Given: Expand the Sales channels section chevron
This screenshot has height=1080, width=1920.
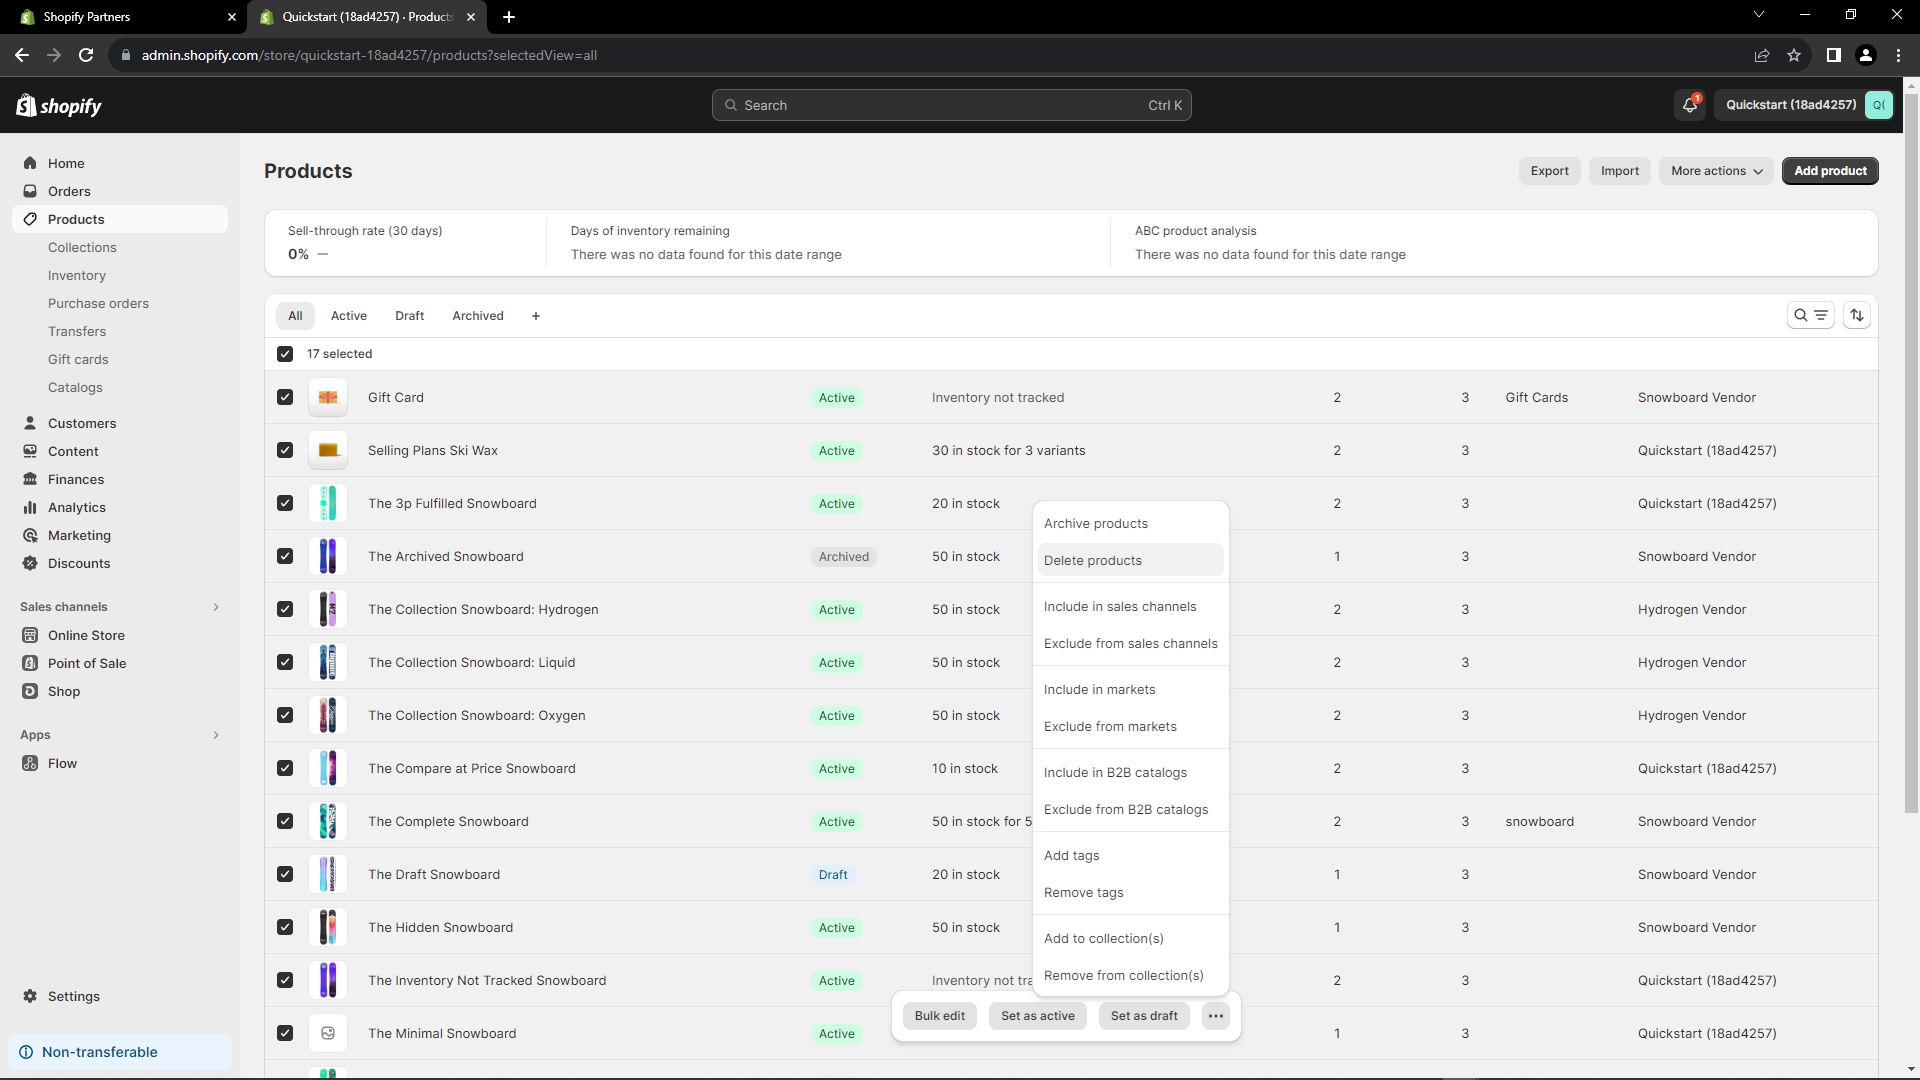Looking at the screenshot, I should (x=216, y=607).
